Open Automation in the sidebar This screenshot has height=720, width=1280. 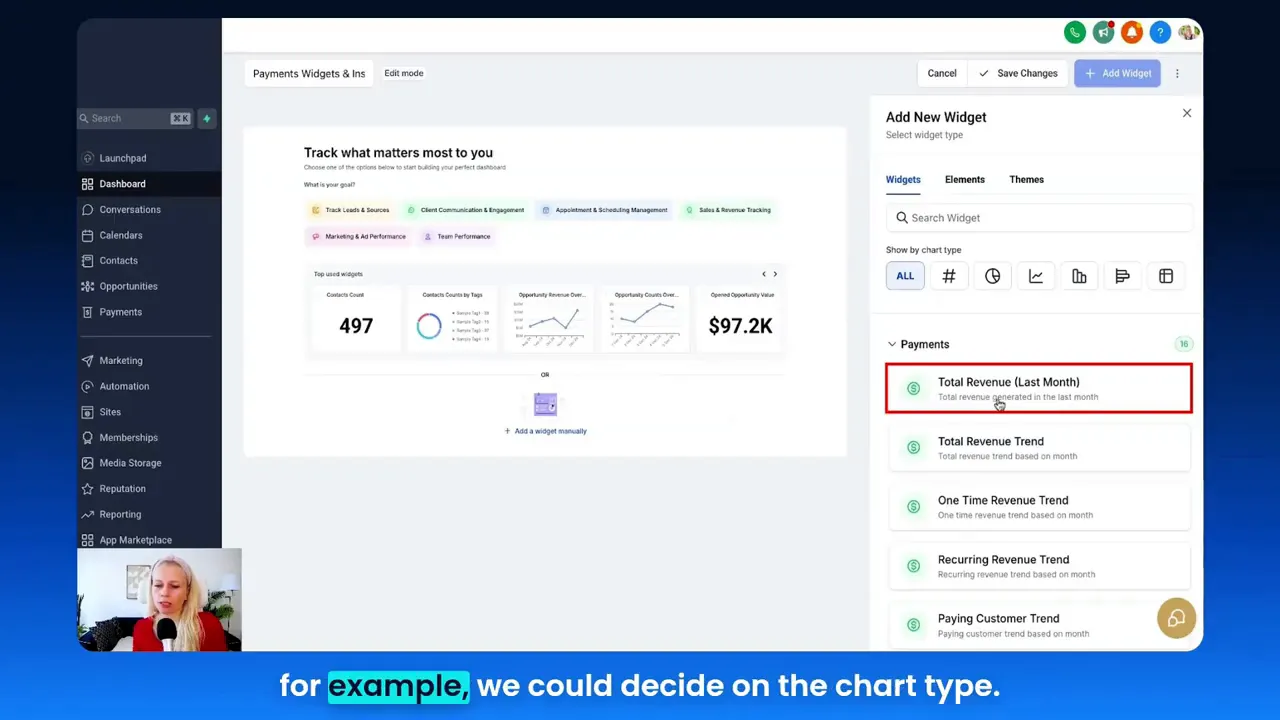click(149, 386)
